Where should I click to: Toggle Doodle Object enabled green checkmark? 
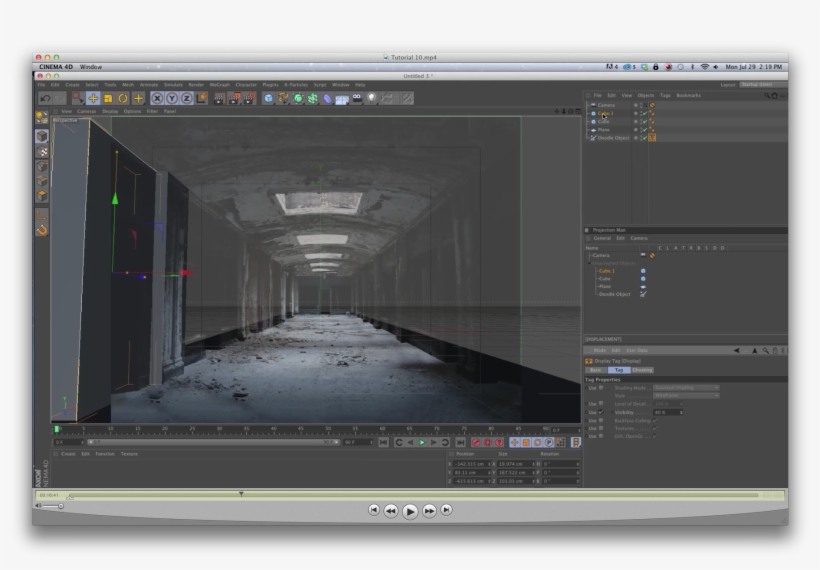pos(645,138)
